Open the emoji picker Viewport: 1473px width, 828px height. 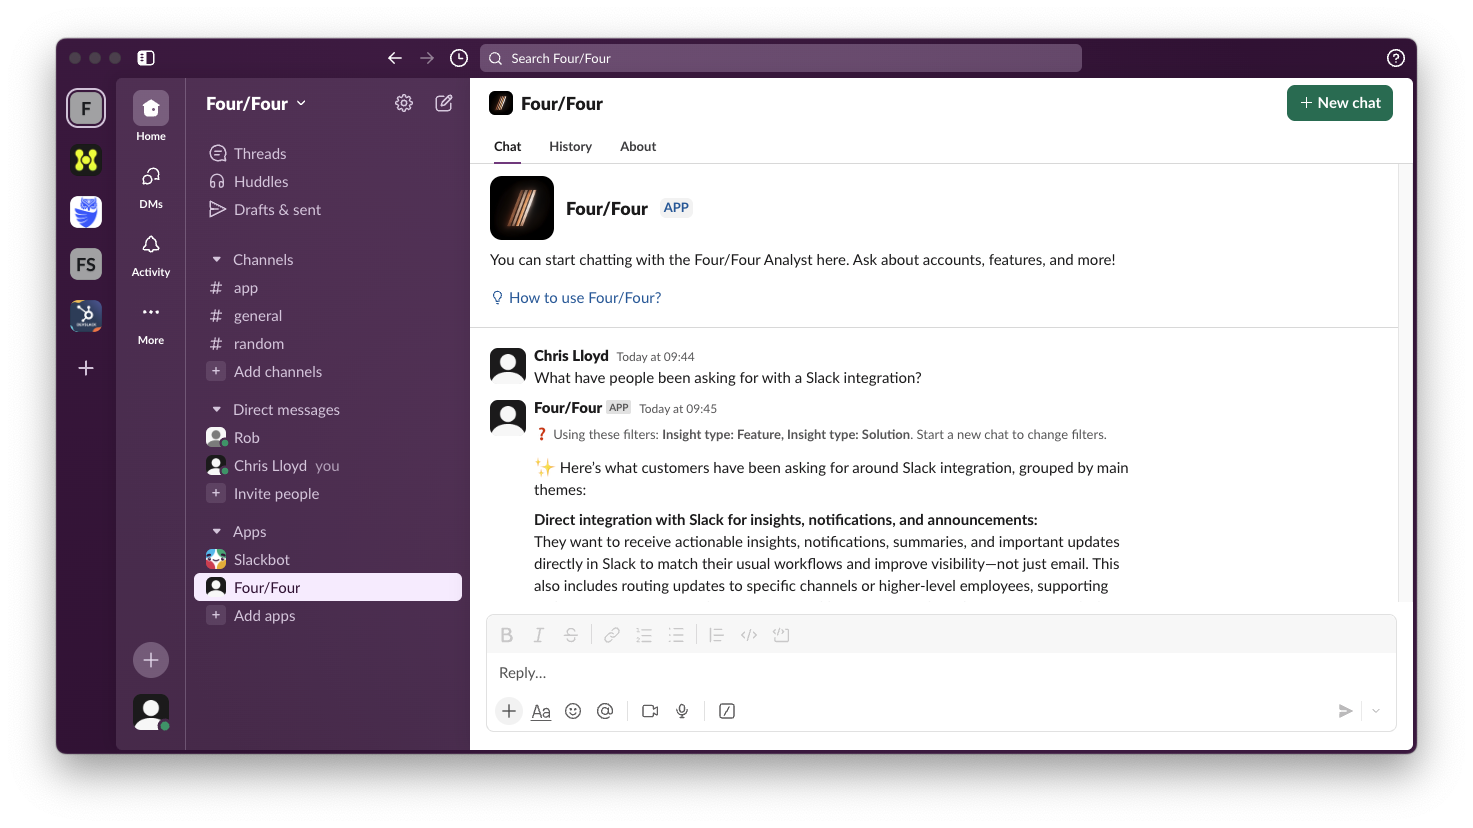(573, 711)
